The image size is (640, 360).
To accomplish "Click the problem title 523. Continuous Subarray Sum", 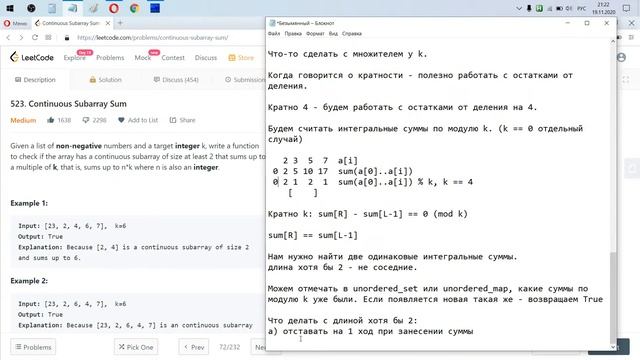I will tap(69, 104).
